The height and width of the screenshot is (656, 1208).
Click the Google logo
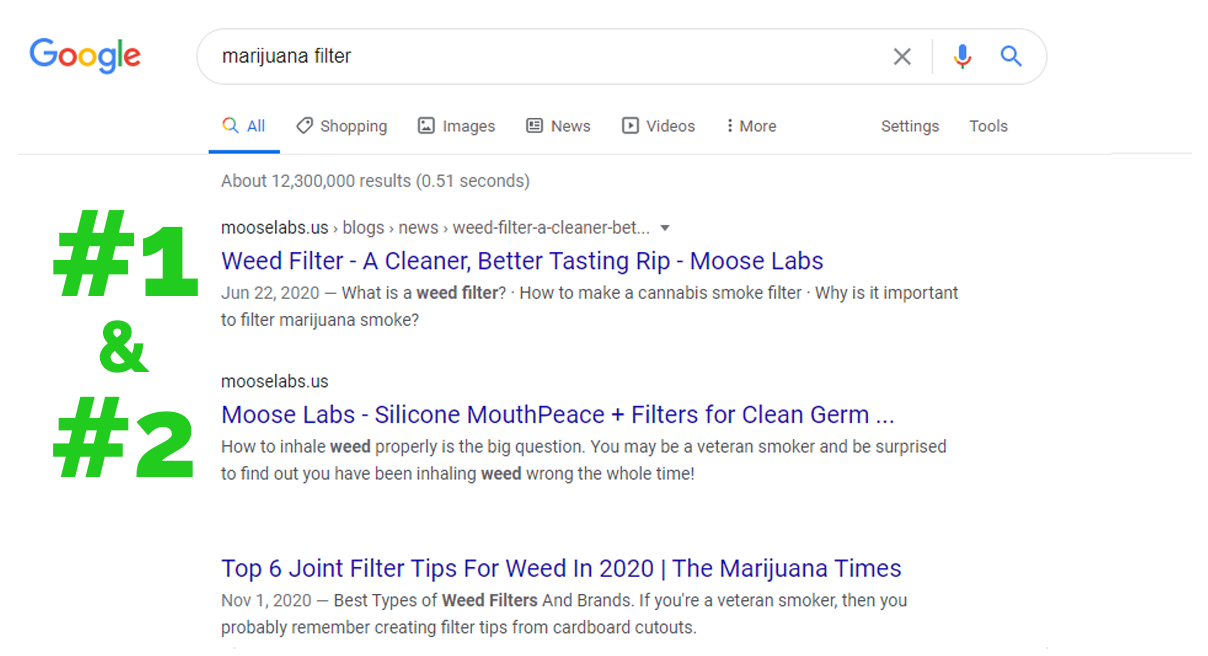(x=85, y=55)
